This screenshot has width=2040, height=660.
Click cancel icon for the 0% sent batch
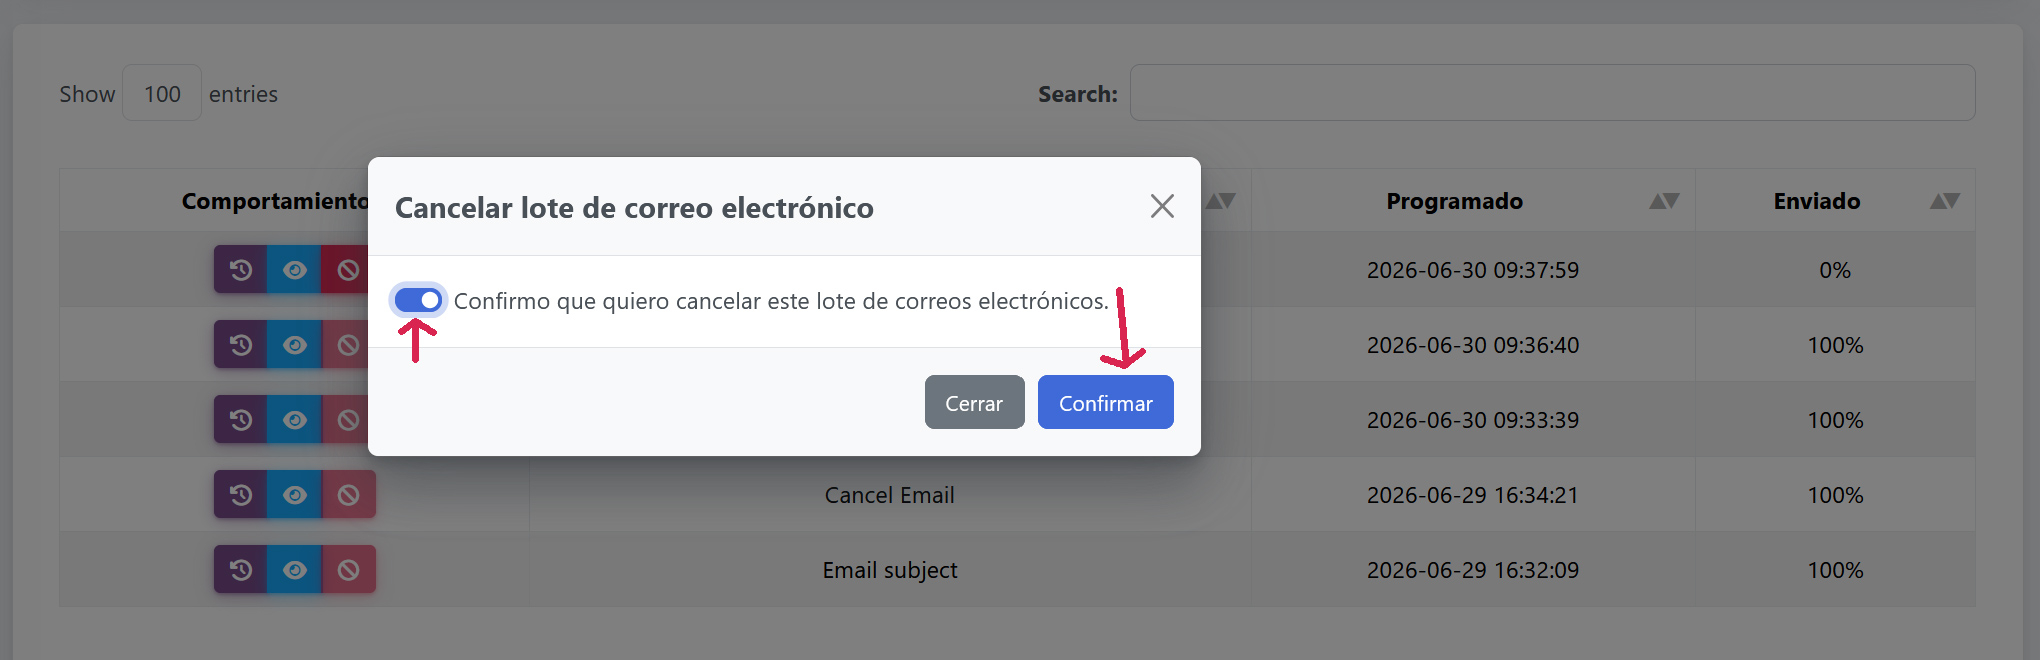coord(348,270)
